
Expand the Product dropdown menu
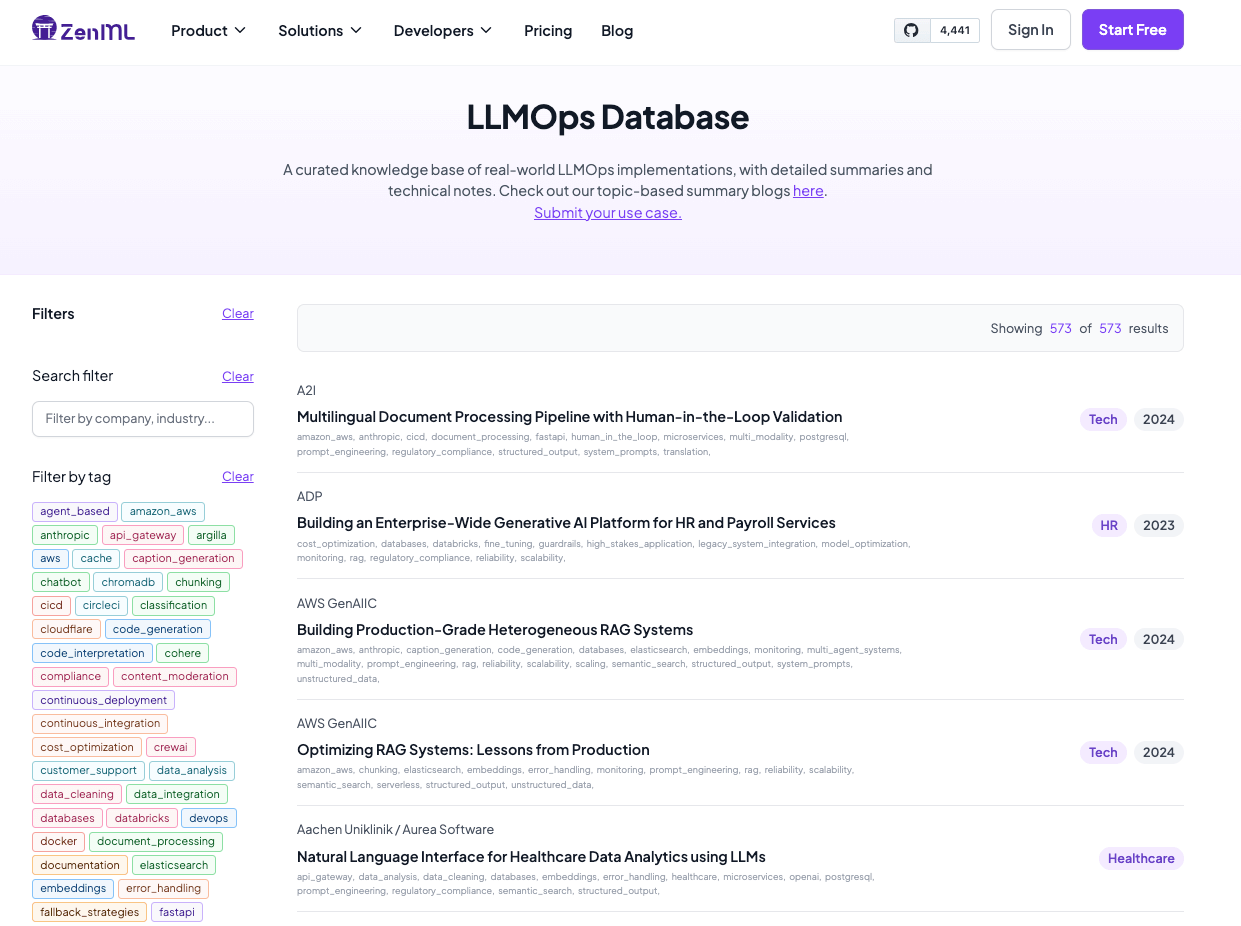208,31
